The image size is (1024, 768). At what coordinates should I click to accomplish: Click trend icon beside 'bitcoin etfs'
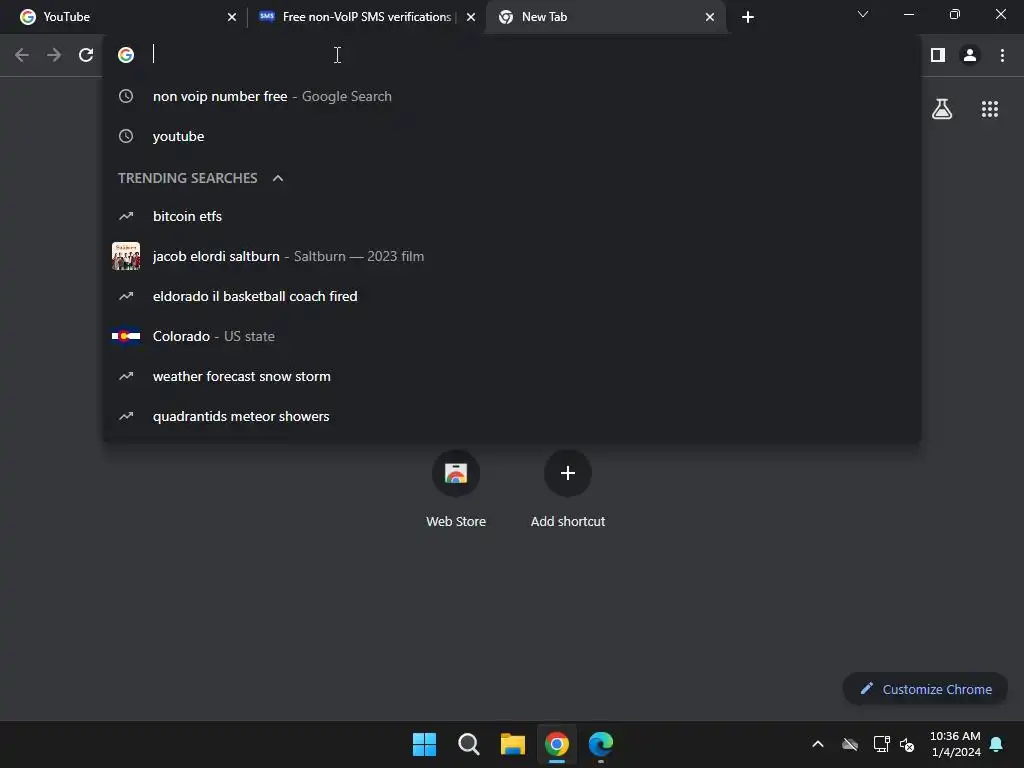coord(126,216)
